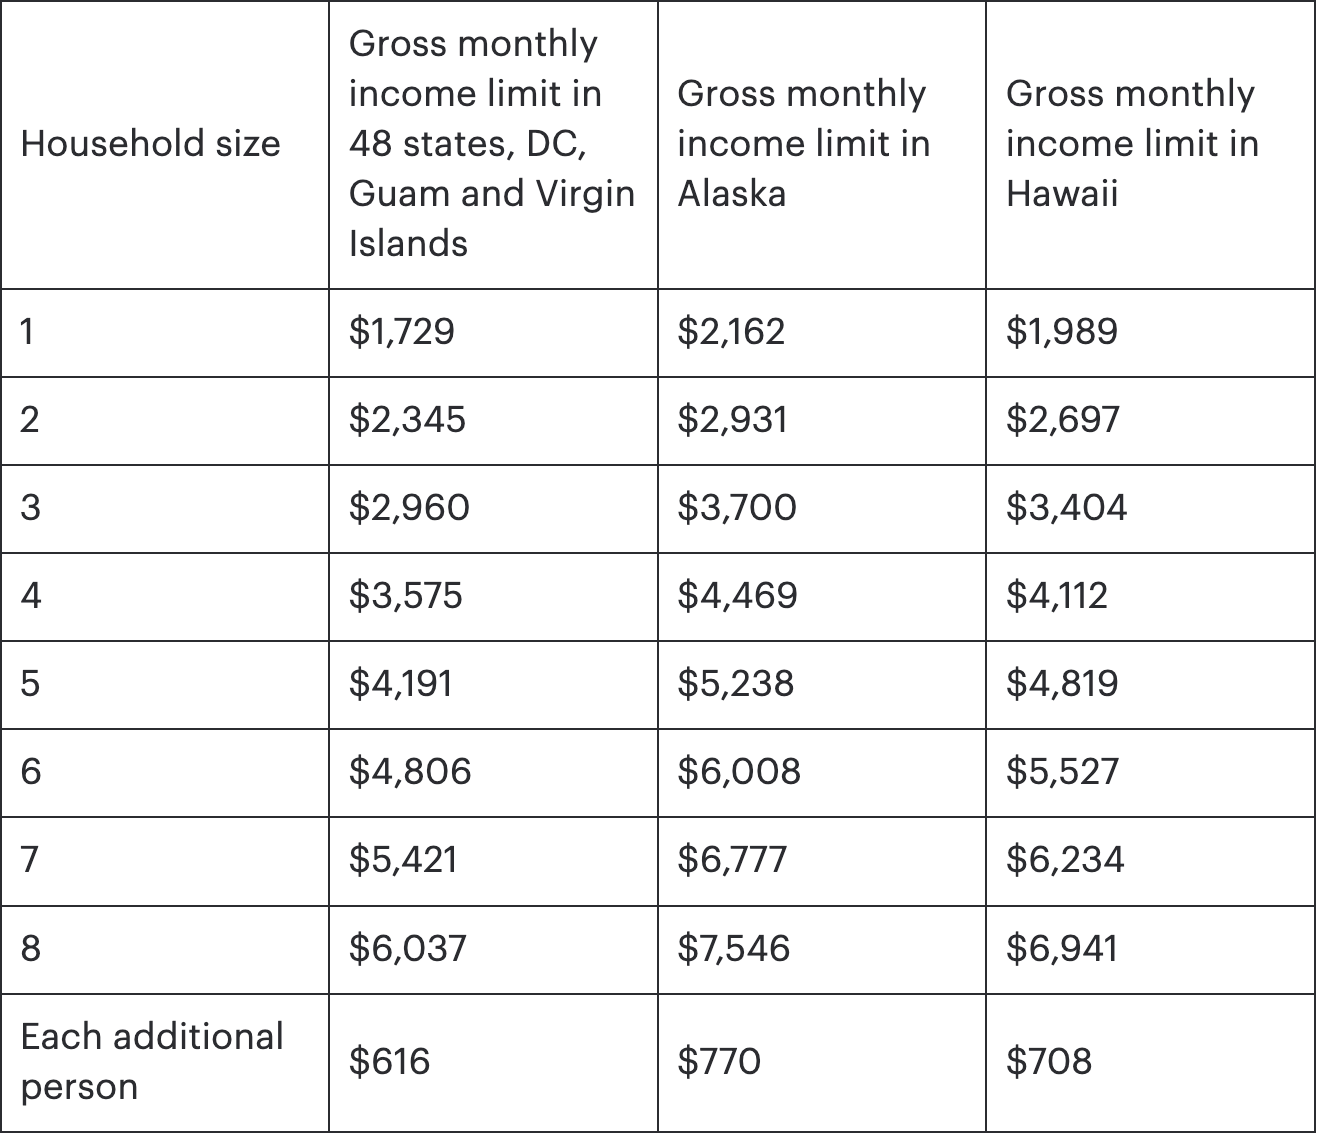The width and height of the screenshot is (1320, 1142).
Task: Select the 48 states income header cell
Action: tap(491, 143)
